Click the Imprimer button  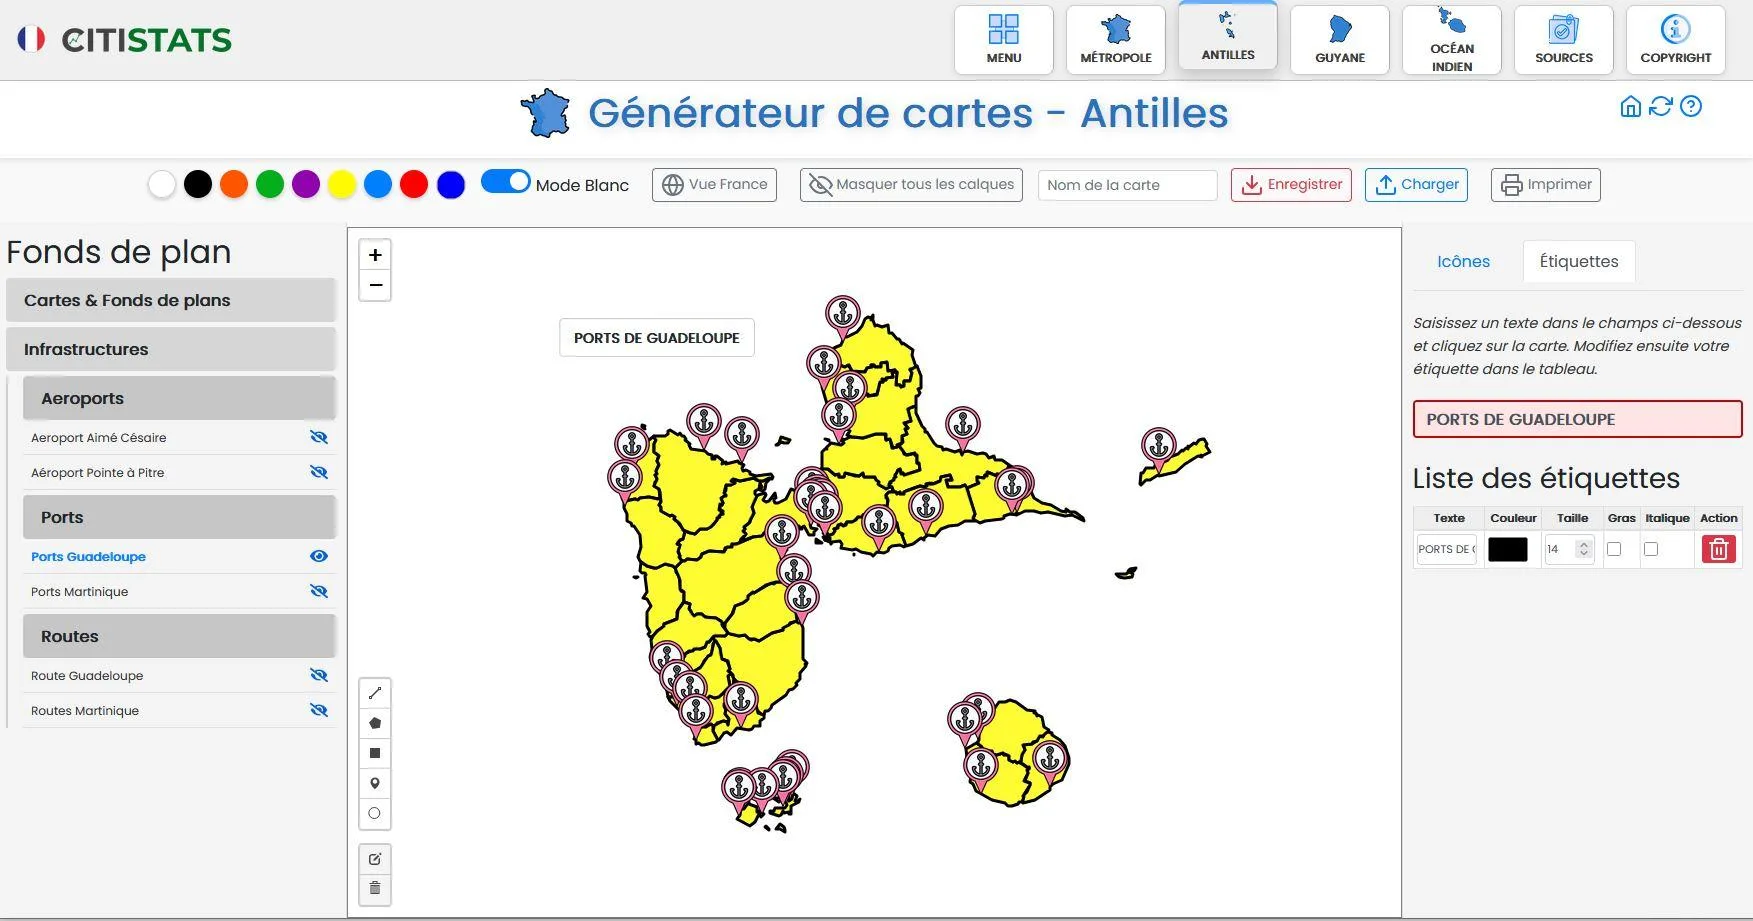coord(1545,185)
